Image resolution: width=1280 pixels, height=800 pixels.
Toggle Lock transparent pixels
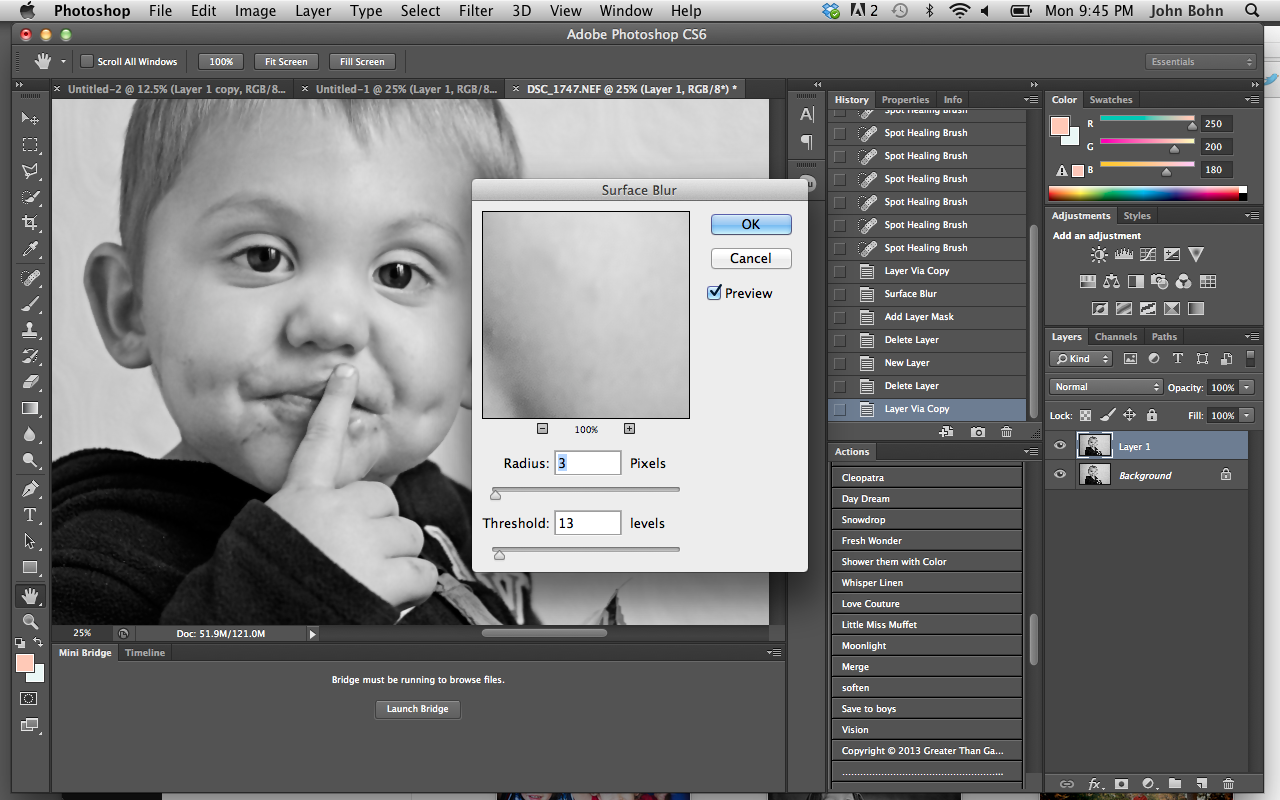point(1086,415)
